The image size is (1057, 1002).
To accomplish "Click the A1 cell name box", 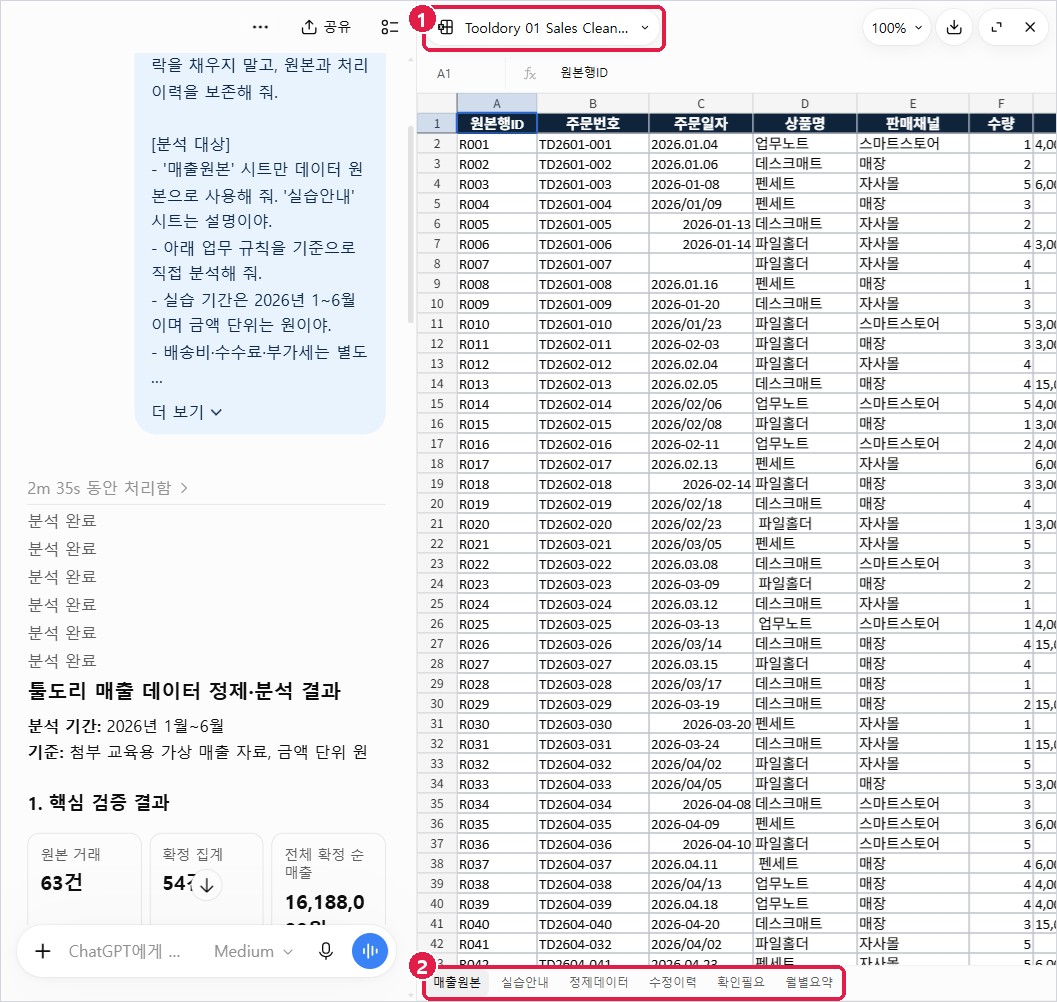I will (x=460, y=73).
